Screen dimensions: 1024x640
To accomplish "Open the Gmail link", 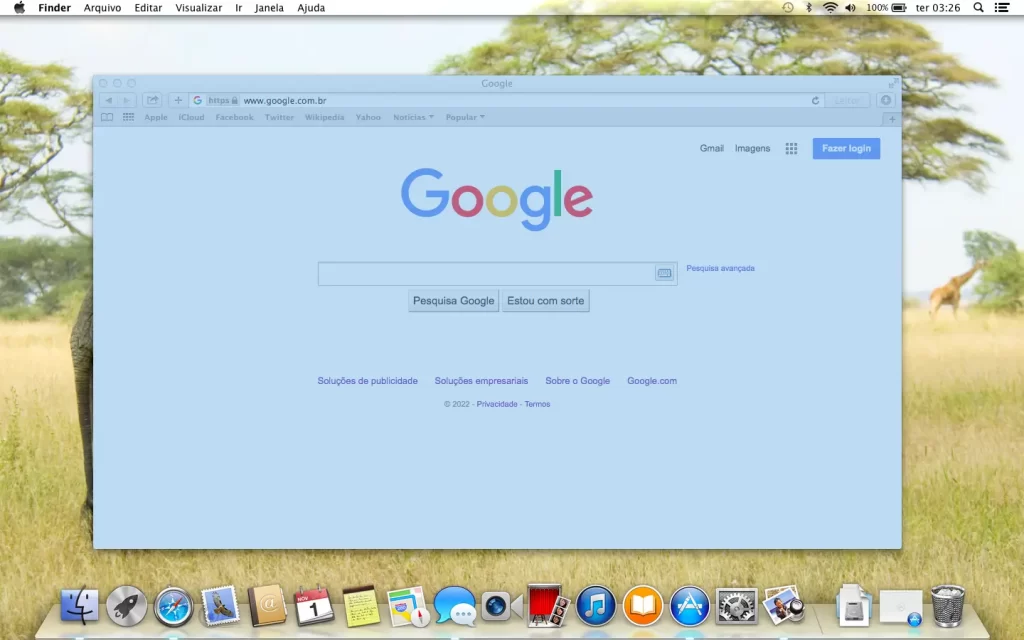I will 712,148.
